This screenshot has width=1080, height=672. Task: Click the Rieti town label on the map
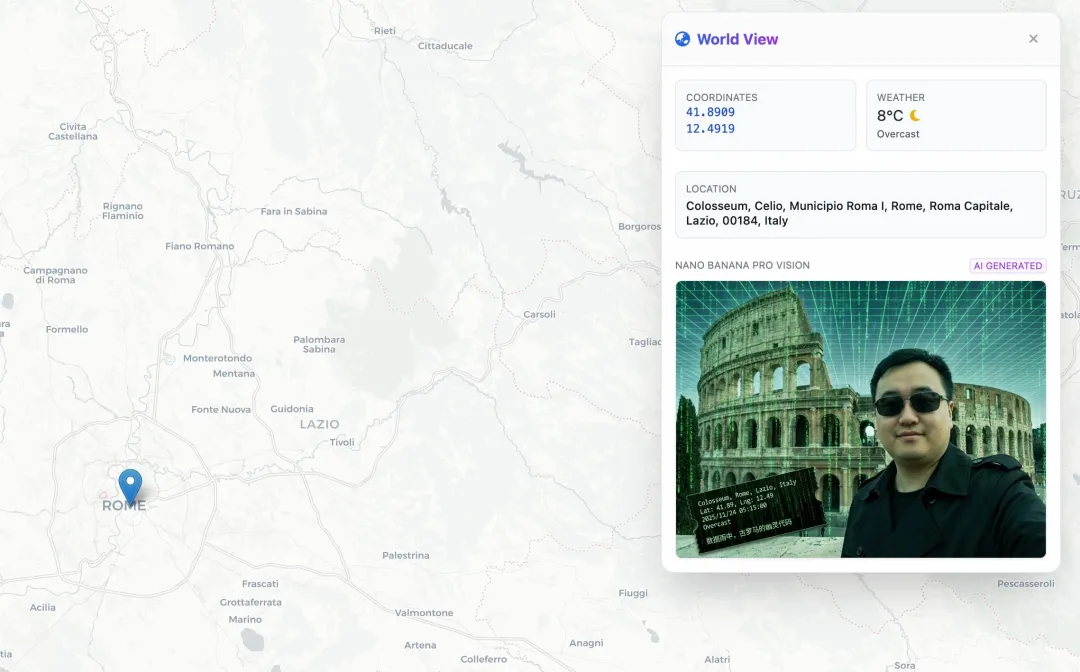(x=385, y=31)
